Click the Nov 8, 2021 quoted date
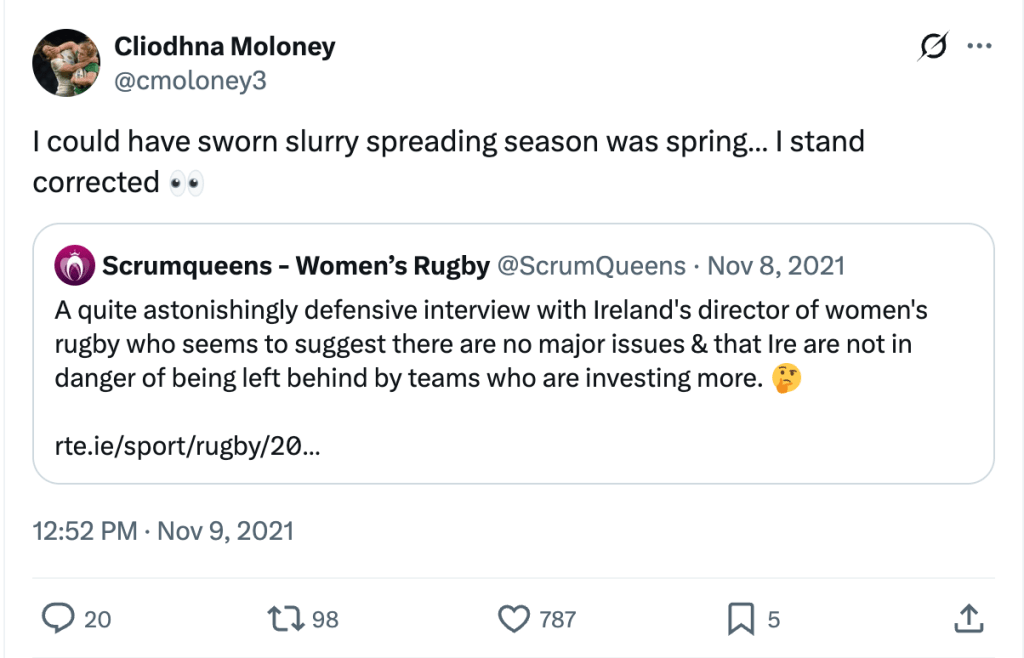This screenshot has height=658, width=1024. 775,265
